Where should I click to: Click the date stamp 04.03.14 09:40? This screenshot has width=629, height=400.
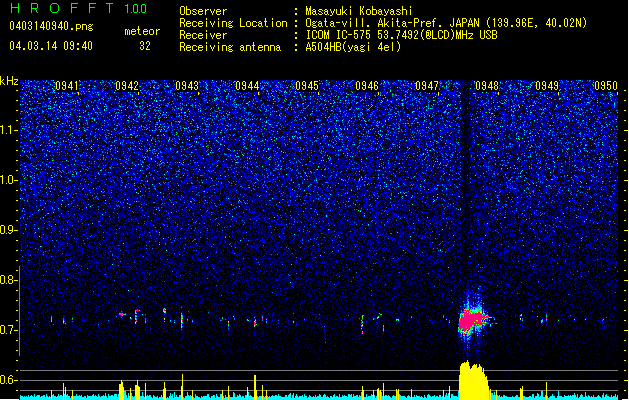click(51, 46)
